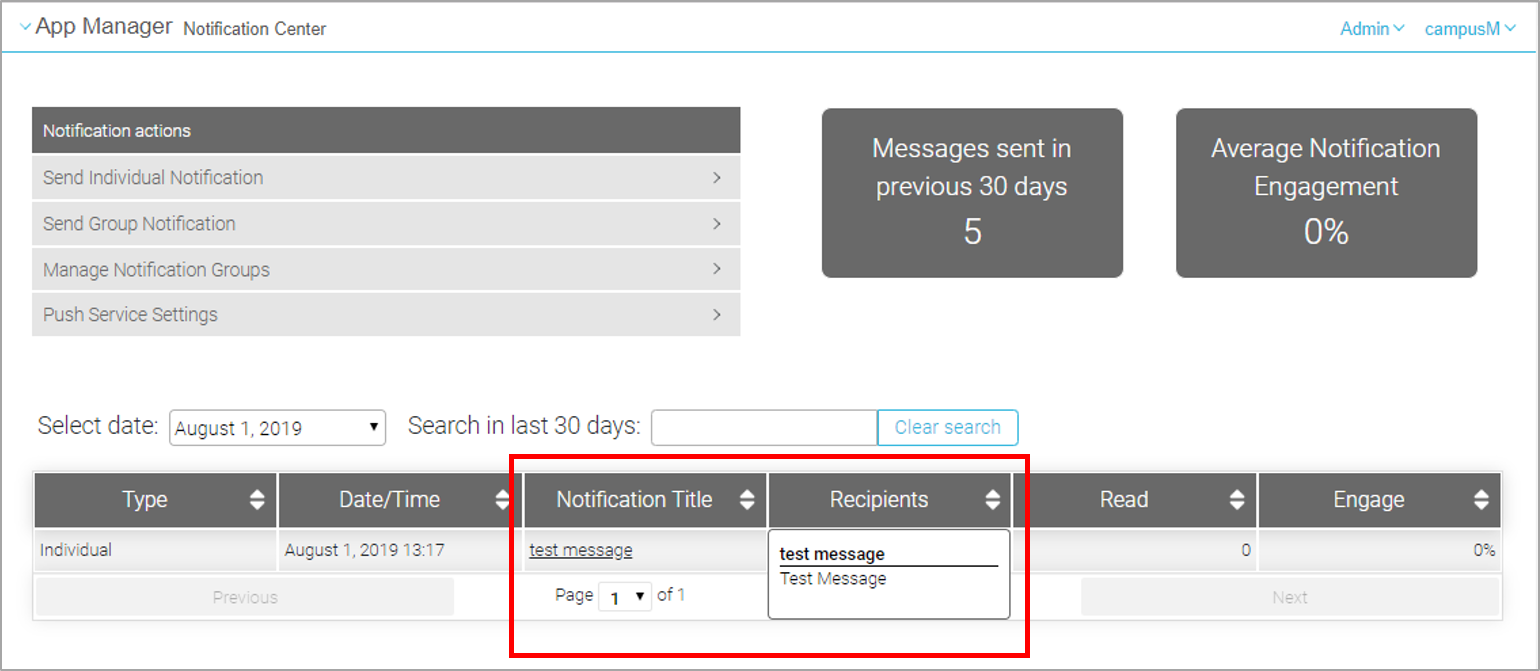Screen dimensions: 1540x671
Task: Focus the Search in last 30 days field
Action: click(x=764, y=427)
